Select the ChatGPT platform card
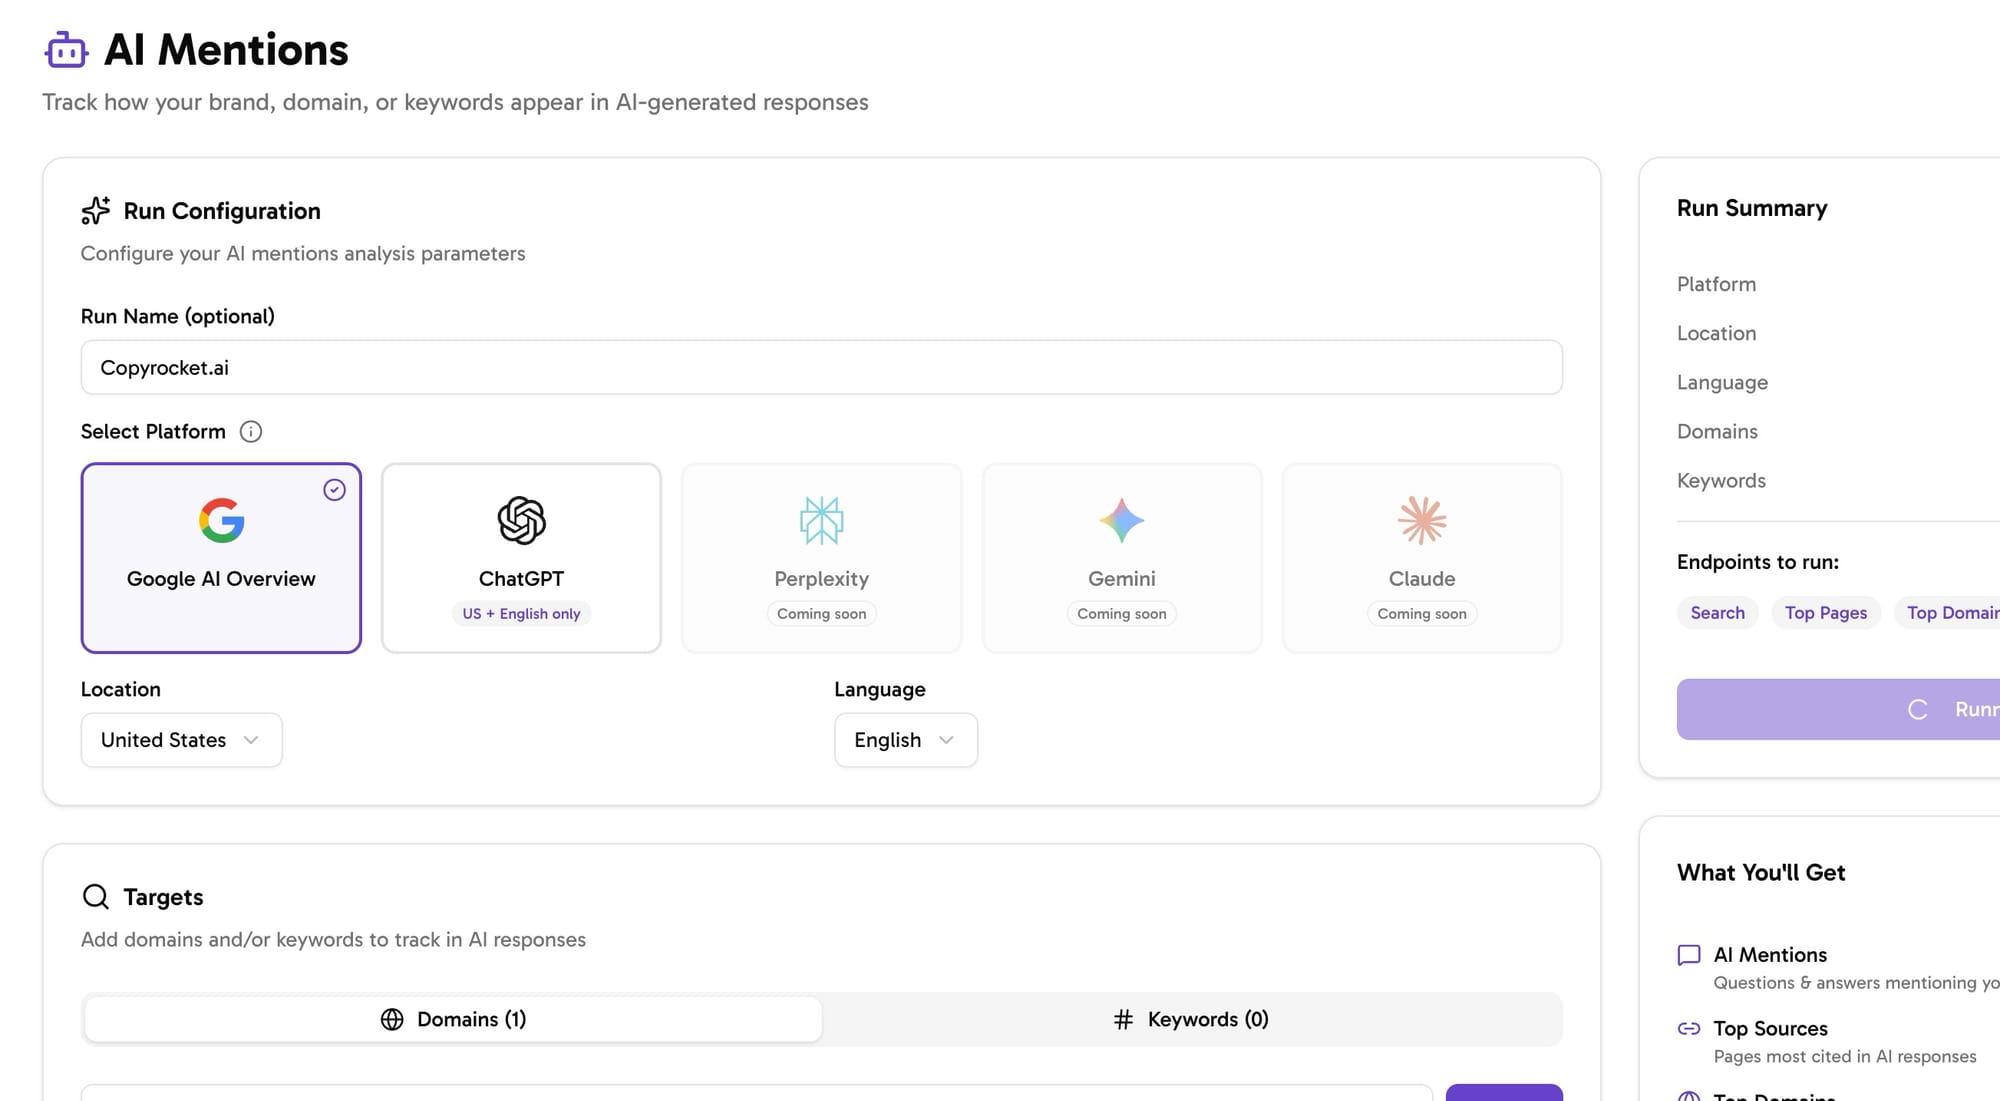 coord(521,578)
